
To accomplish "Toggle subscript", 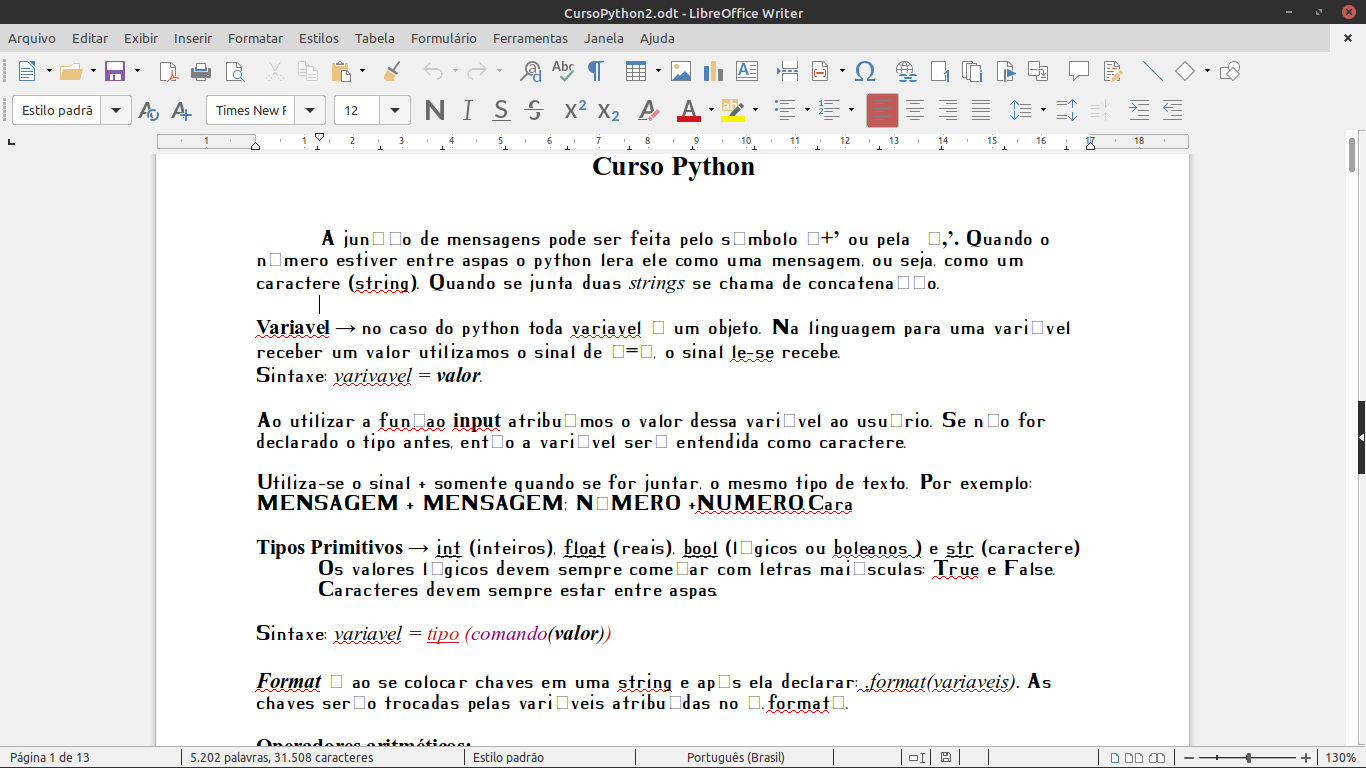I will tap(608, 110).
